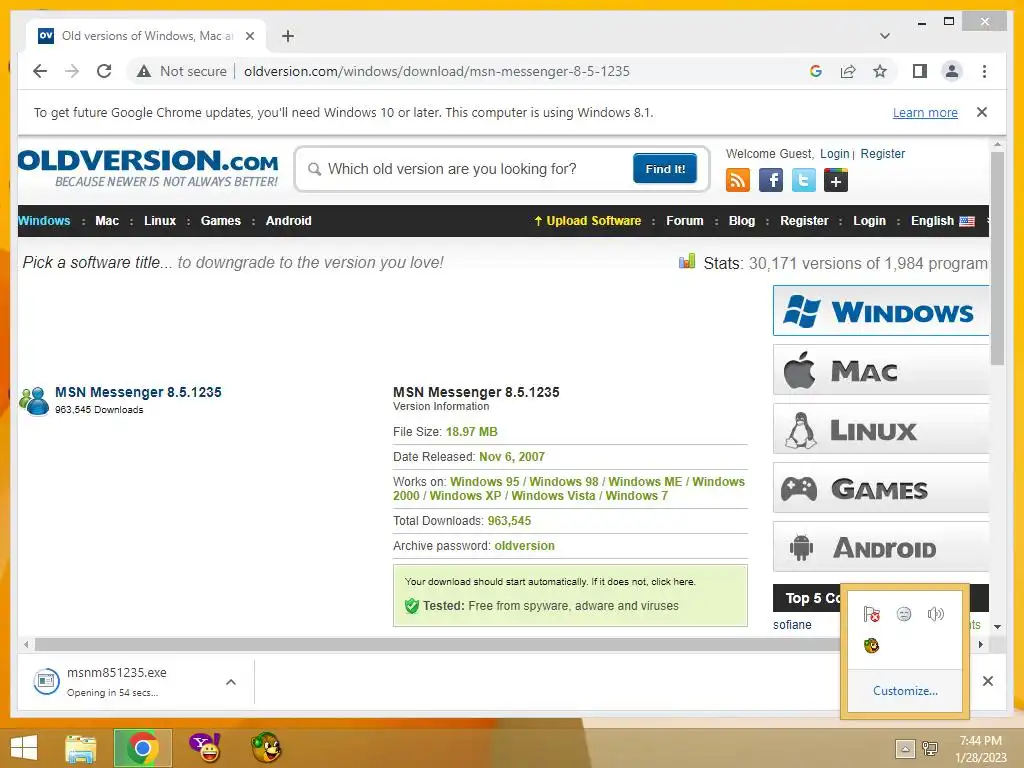Click the large Windows category button

tap(880, 311)
